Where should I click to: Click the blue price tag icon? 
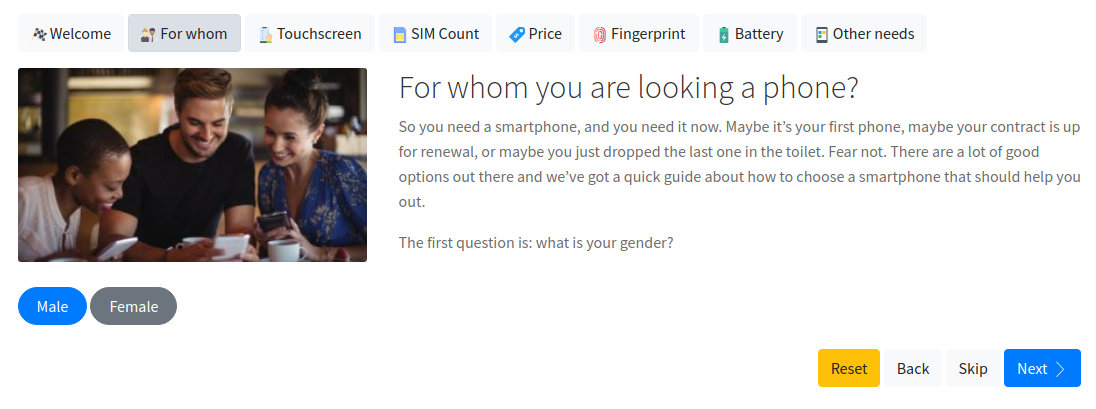coord(517,34)
